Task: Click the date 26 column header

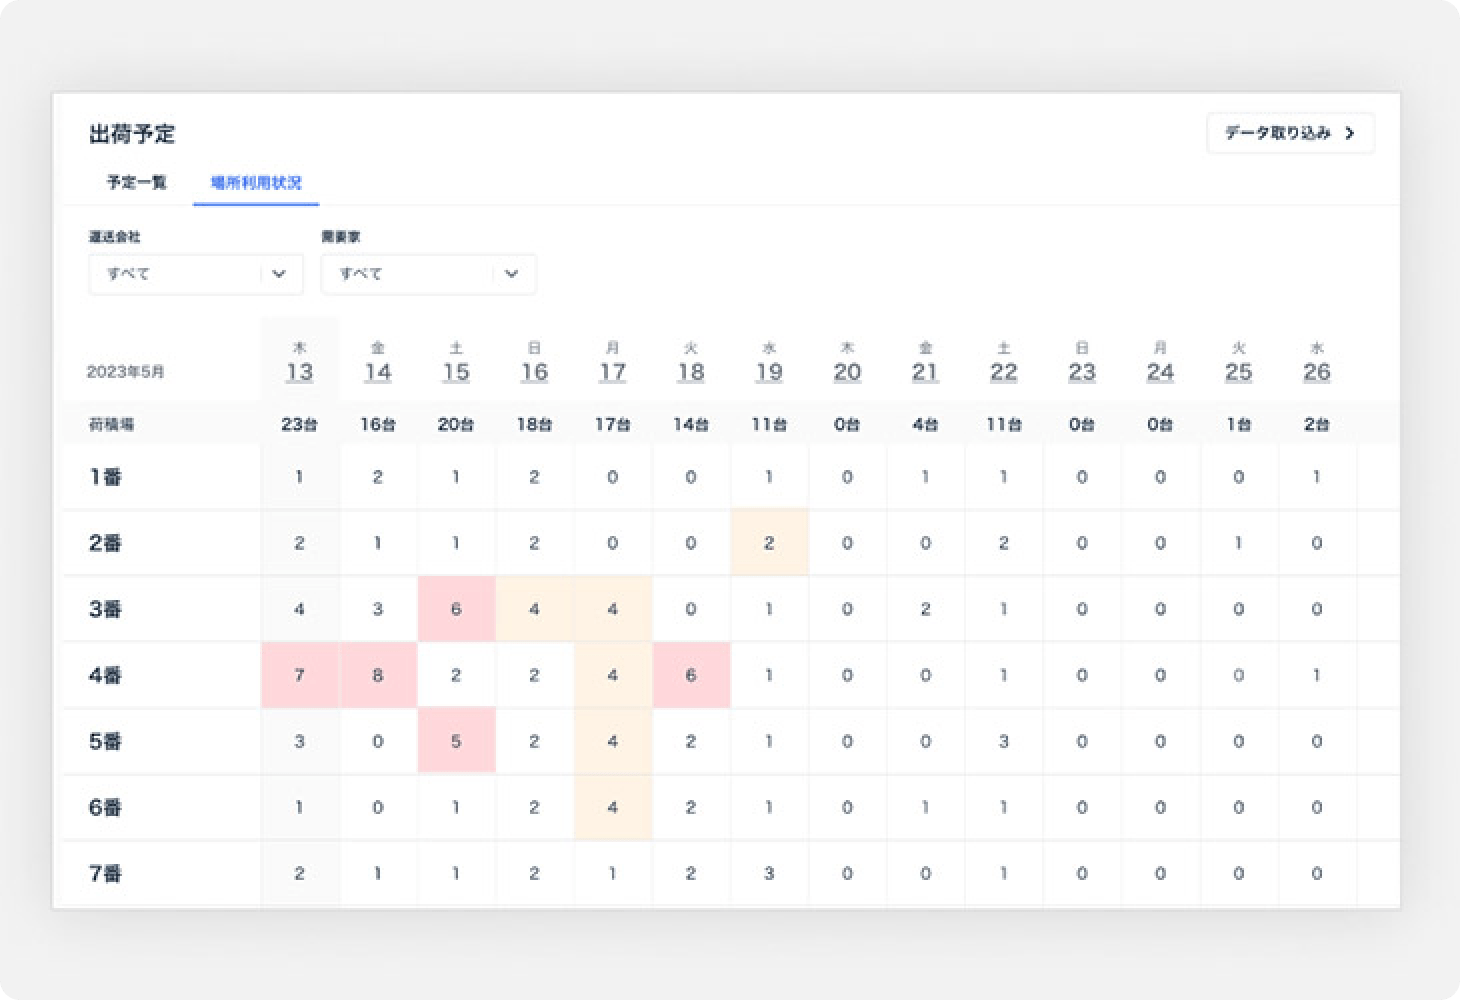Action: pyautogui.click(x=1317, y=363)
